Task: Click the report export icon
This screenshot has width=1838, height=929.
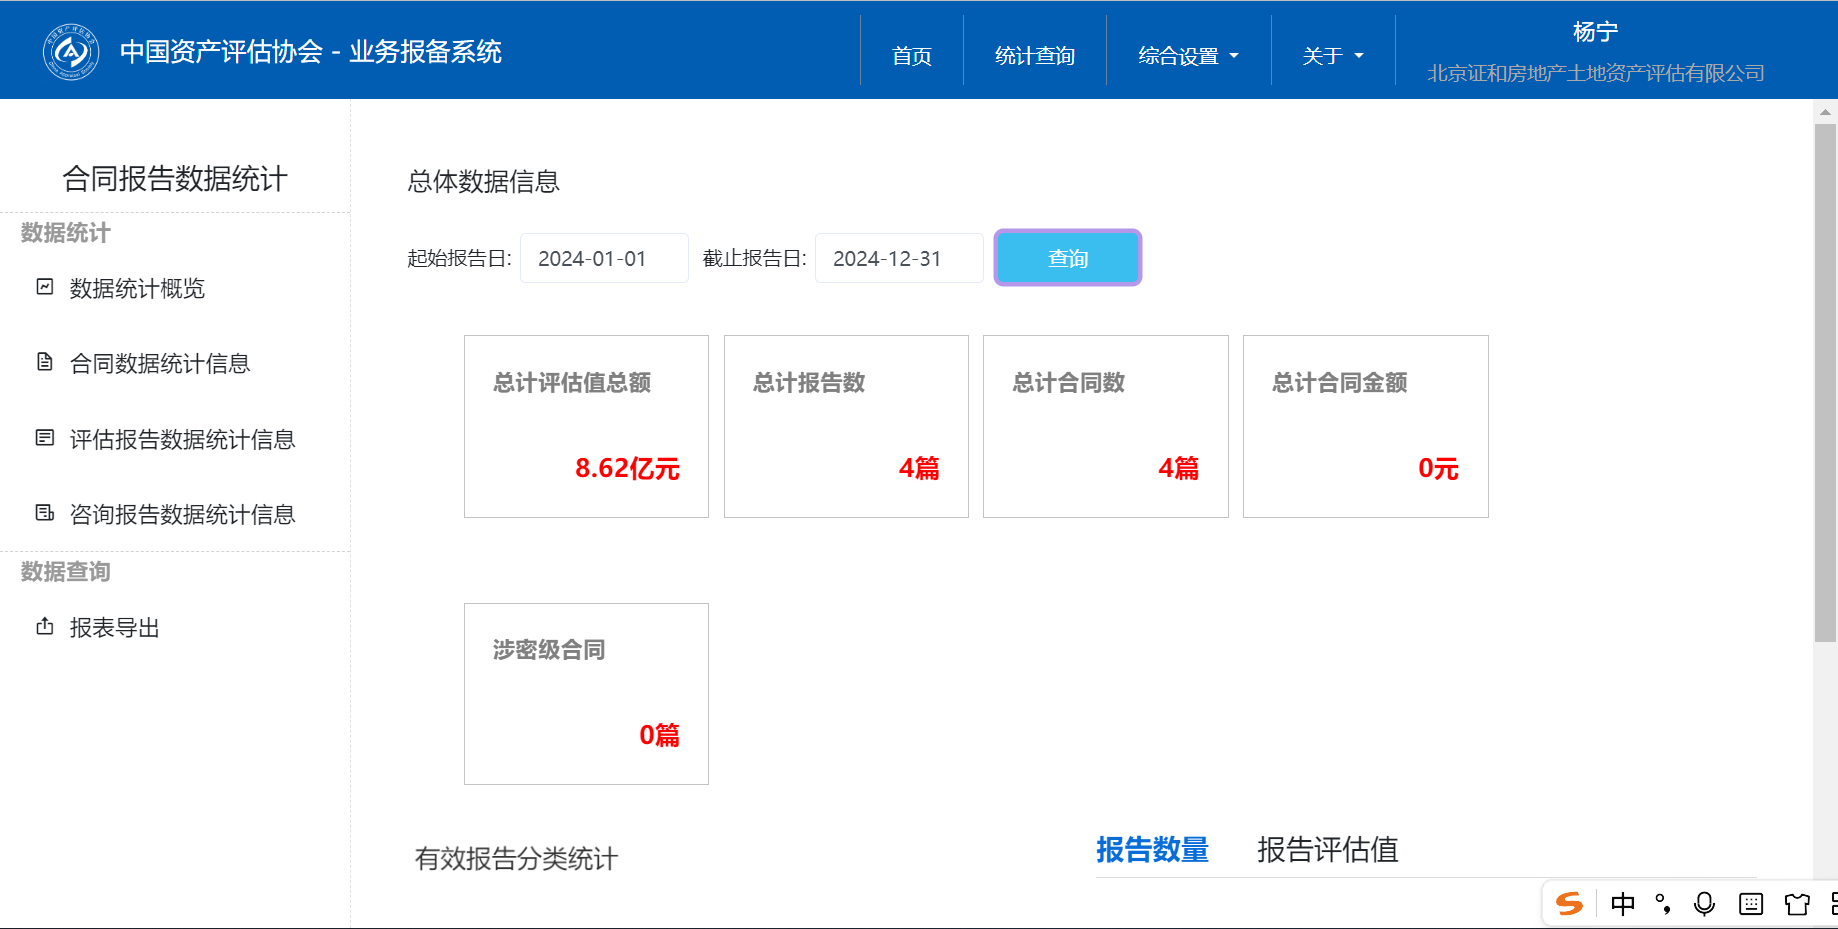Action: coord(45,627)
